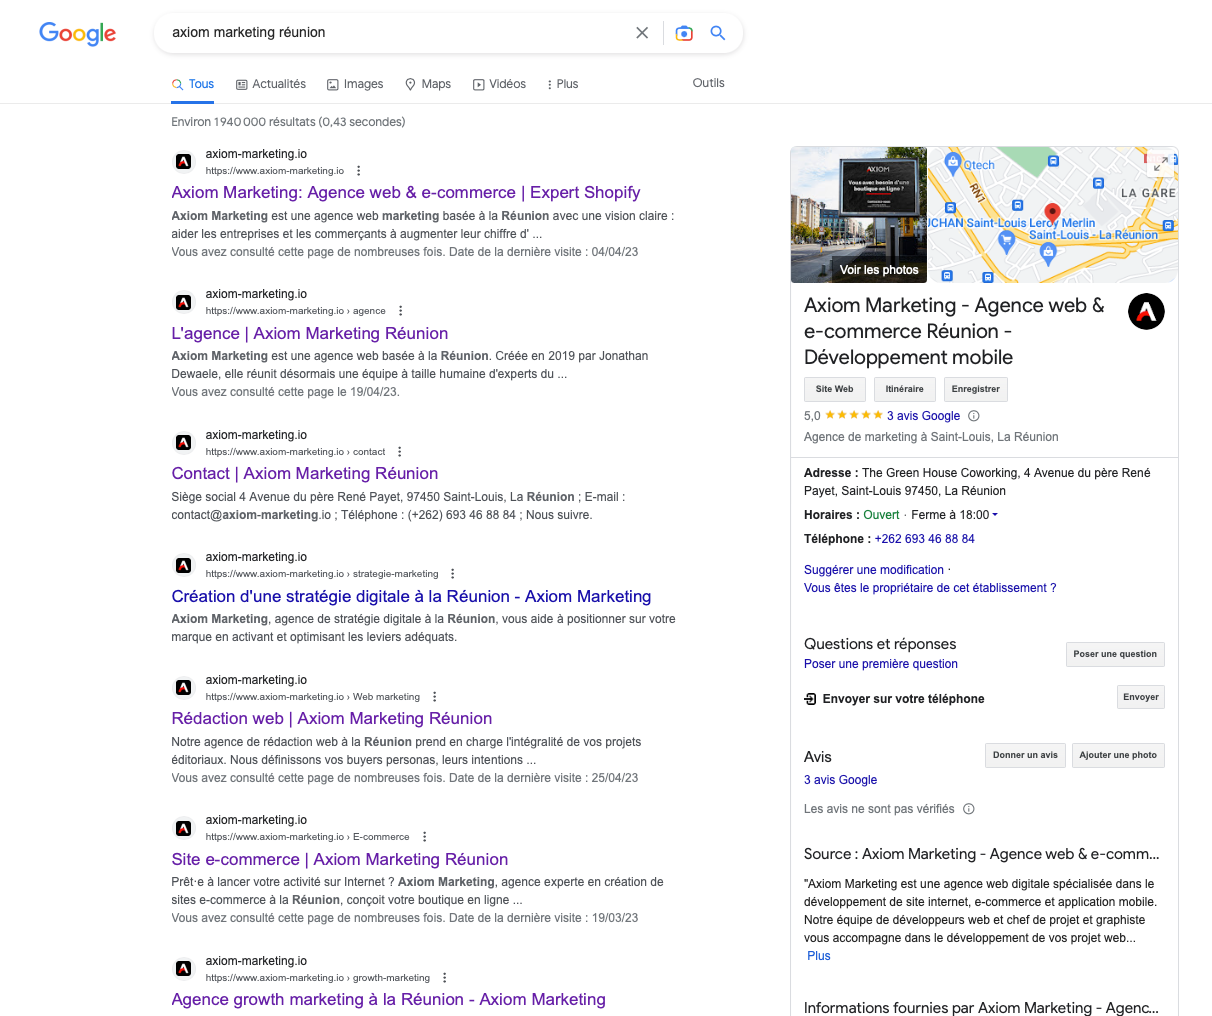The width and height of the screenshot is (1212, 1016).
Task: Click favicon of L'agence result
Action: tap(184, 302)
